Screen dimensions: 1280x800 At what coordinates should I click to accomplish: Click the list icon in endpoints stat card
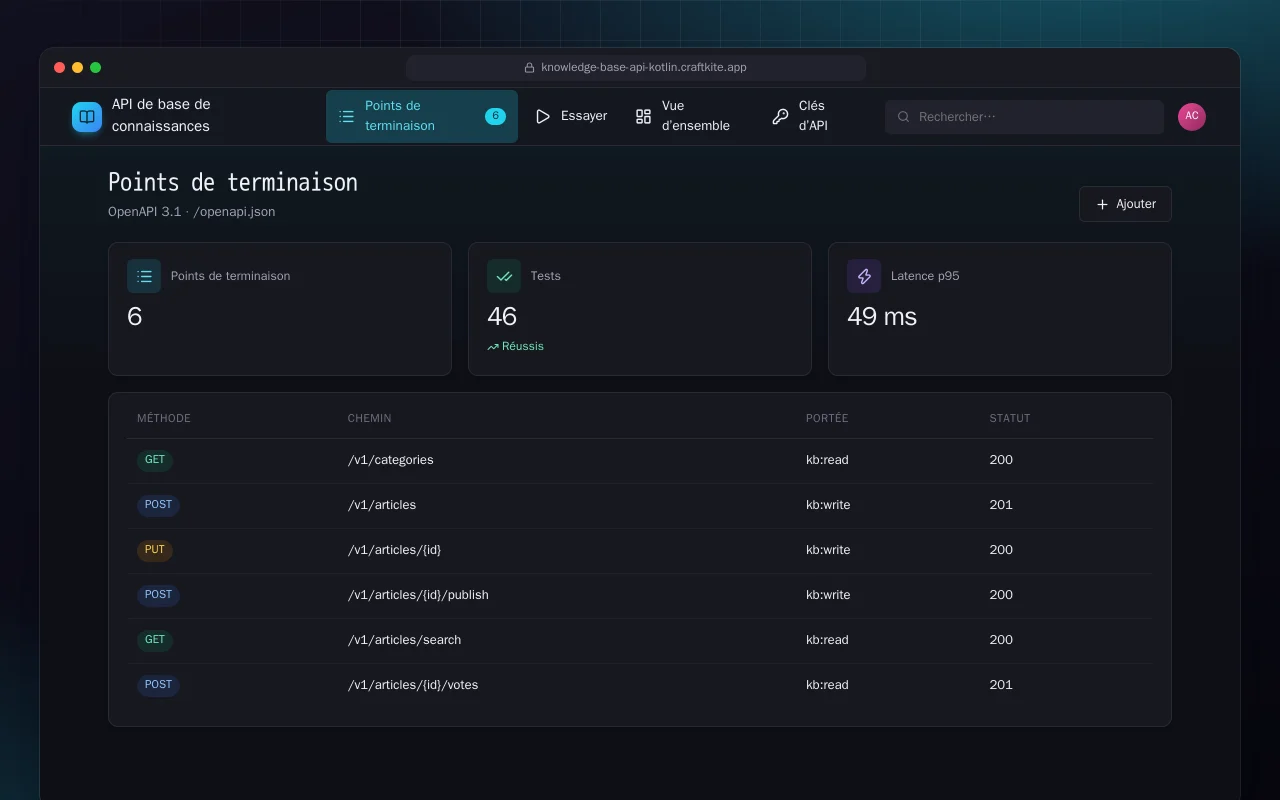(144, 276)
